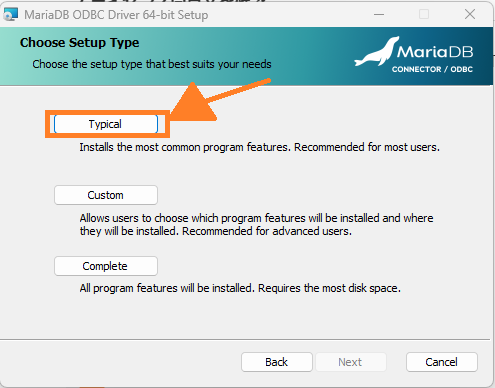Cancel the ODBC driver setup
Viewport: 495px width, 388px height.
coord(442,362)
